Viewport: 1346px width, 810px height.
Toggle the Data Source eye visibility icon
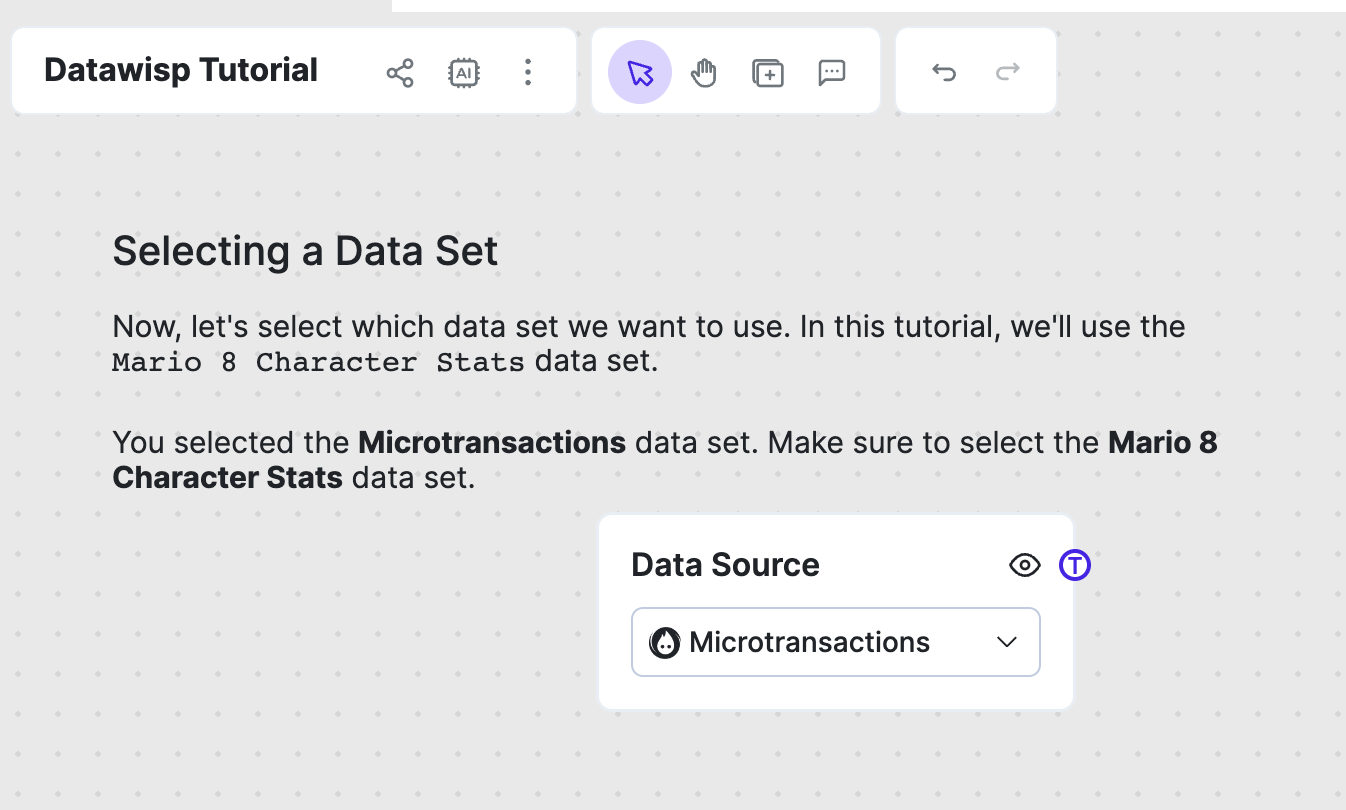(x=1025, y=565)
